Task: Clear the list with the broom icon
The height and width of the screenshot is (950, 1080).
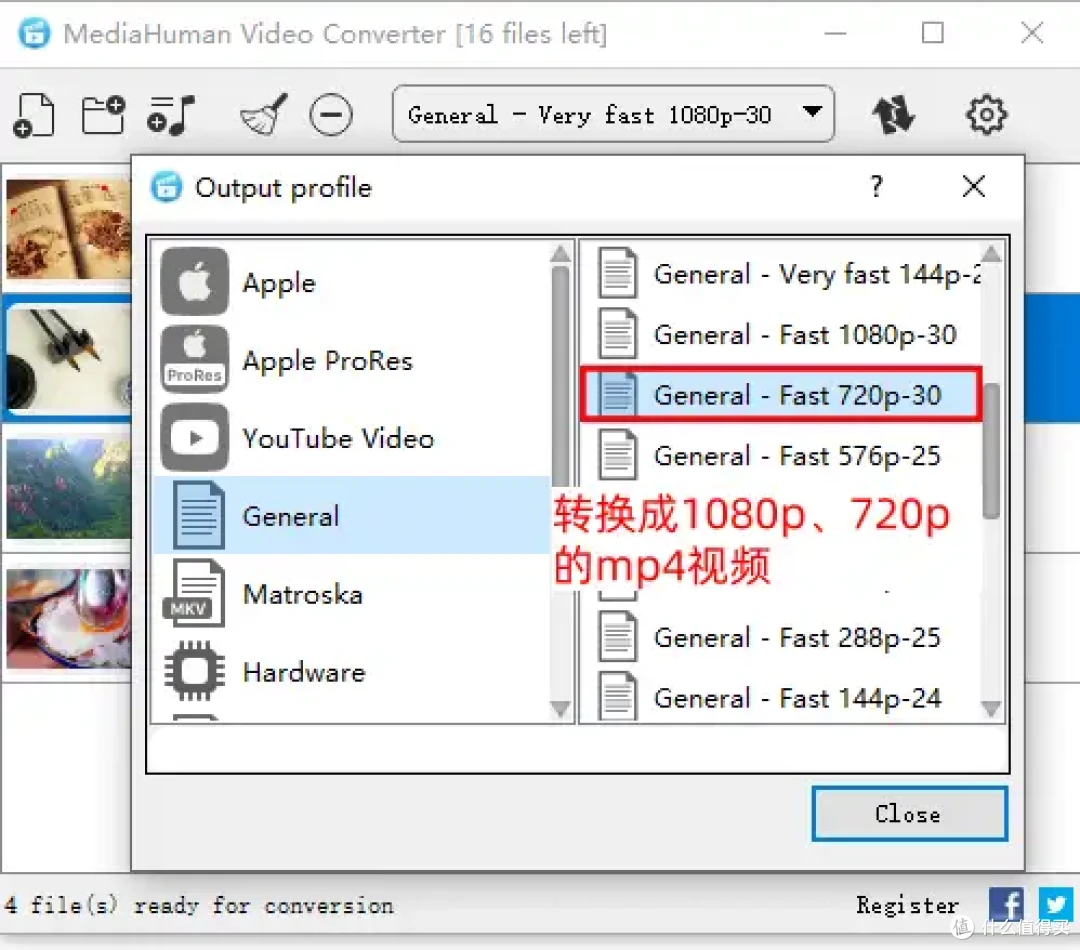Action: tap(264, 114)
